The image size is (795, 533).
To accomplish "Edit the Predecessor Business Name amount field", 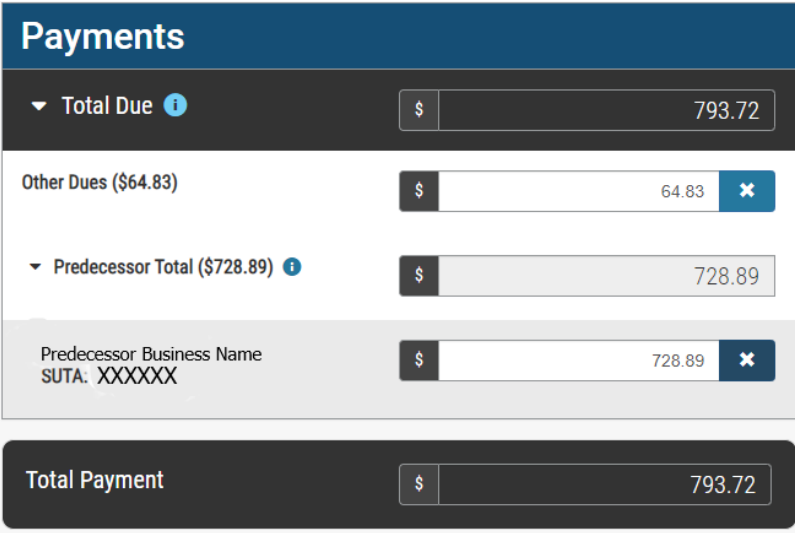I will pyautogui.click(x=579, y=361).
